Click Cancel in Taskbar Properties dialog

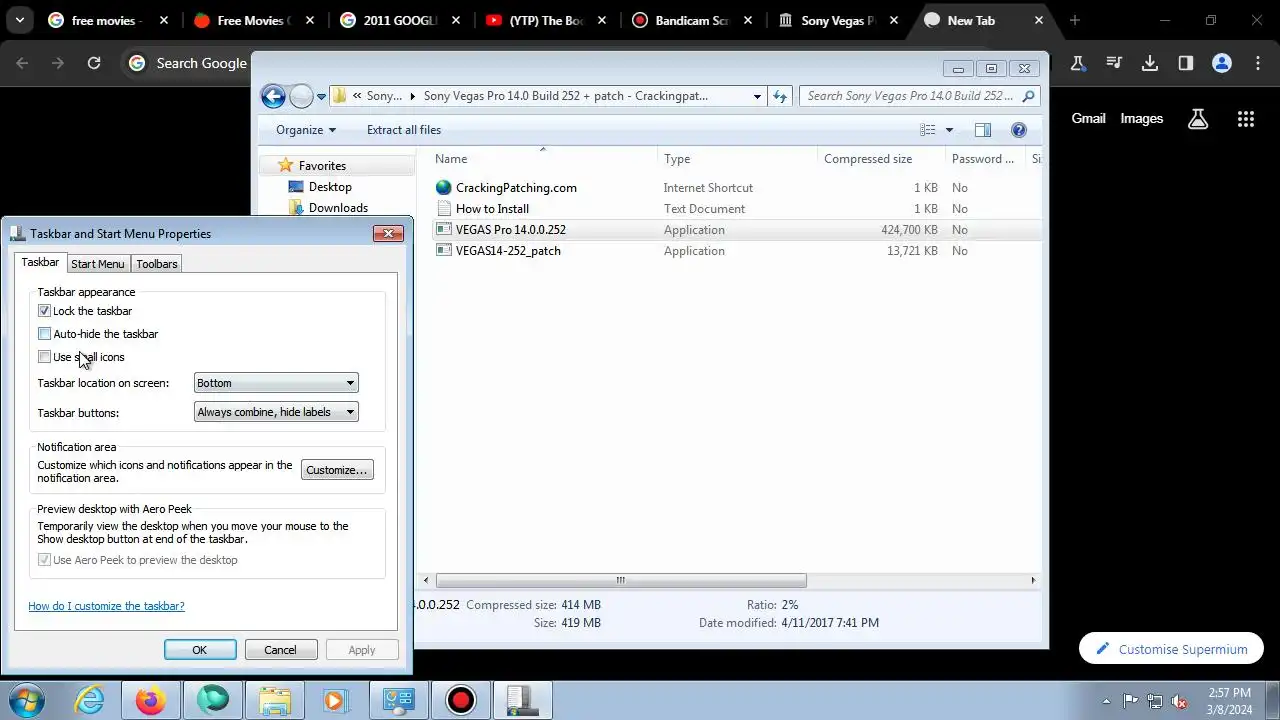[x=280, y=650]
